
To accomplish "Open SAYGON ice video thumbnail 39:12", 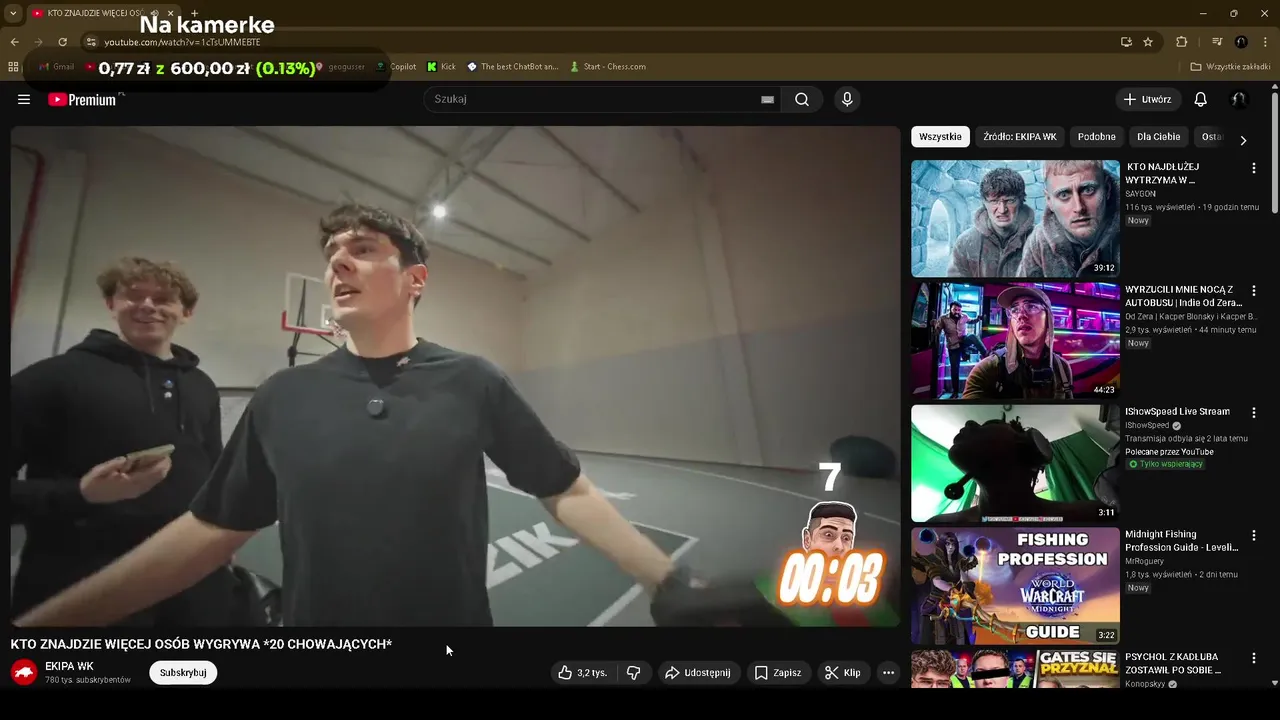I will [1015, 218].
